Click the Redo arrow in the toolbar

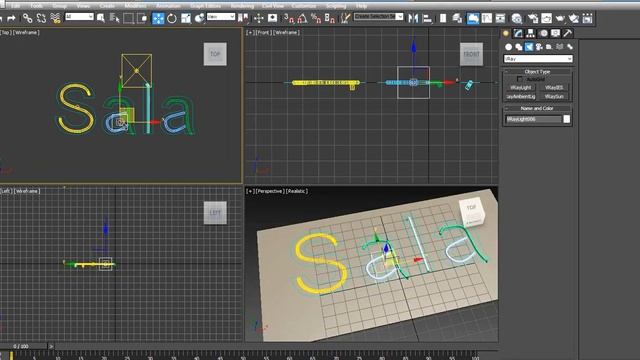[x=11, y=18]
